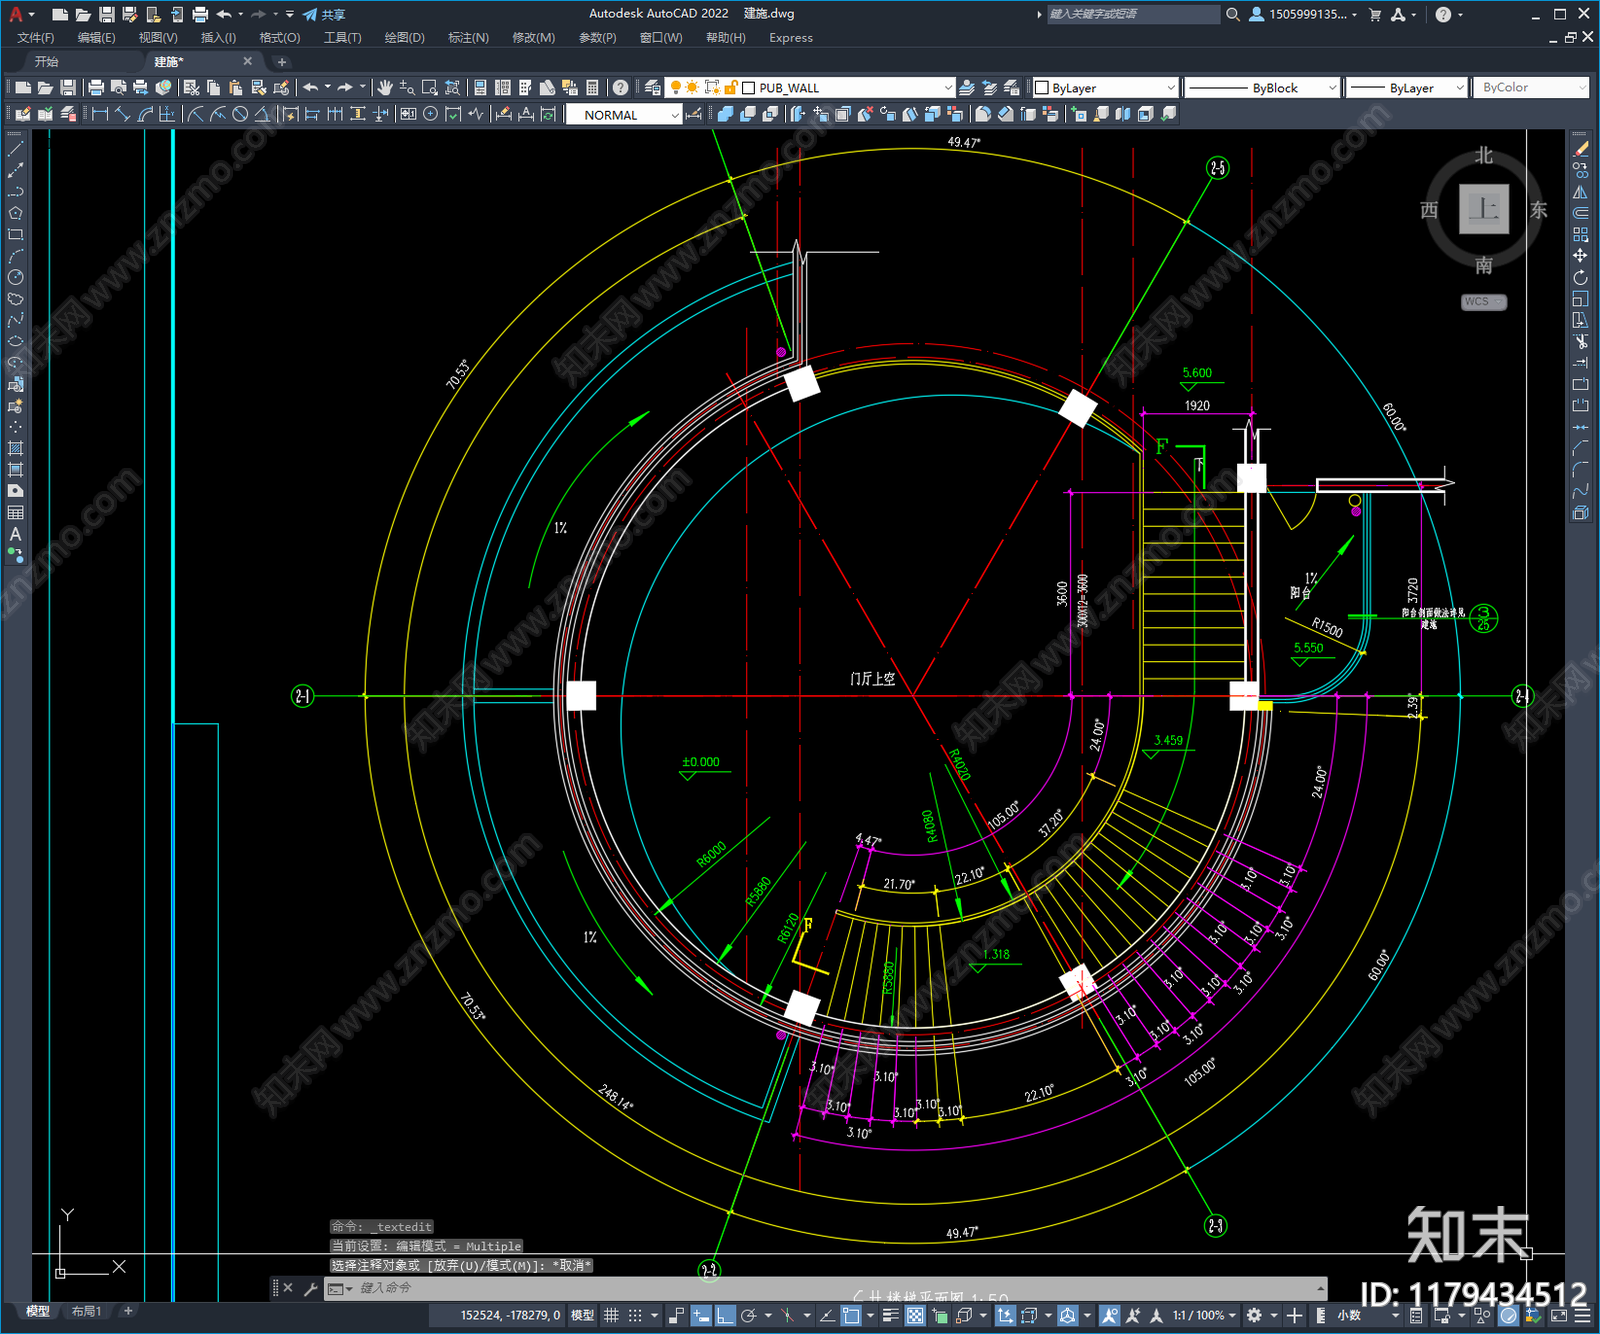Toggle the grid display in status bar
1600x1334 pixels.
click(x=611, y=1316)
